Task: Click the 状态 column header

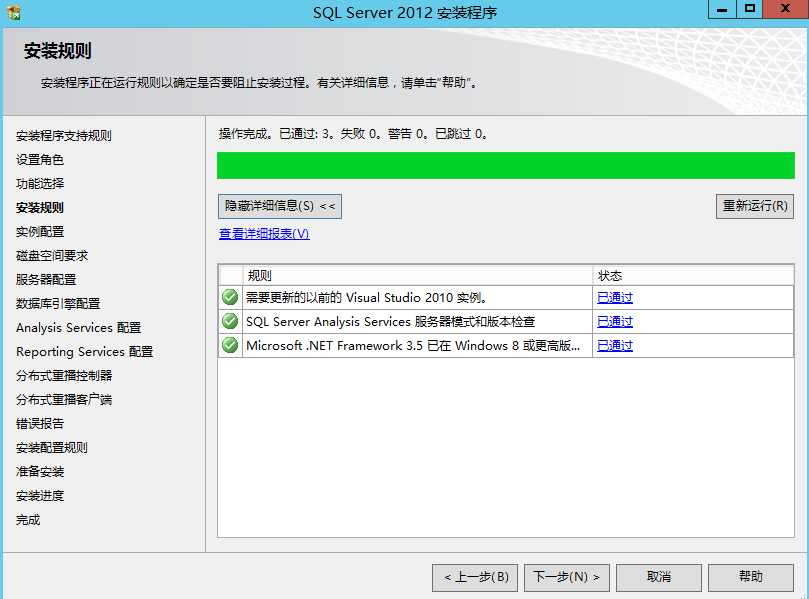Action: pyautogui.click(x=693, y=276)
